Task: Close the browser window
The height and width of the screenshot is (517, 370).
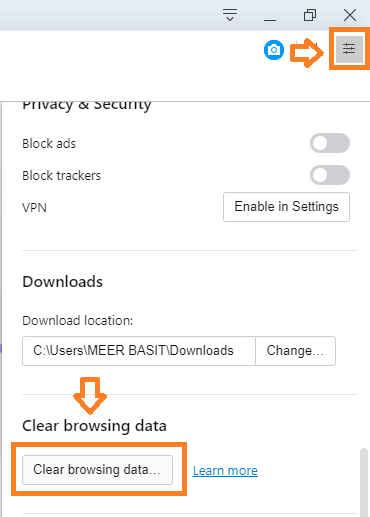Action: pos(350,15)
